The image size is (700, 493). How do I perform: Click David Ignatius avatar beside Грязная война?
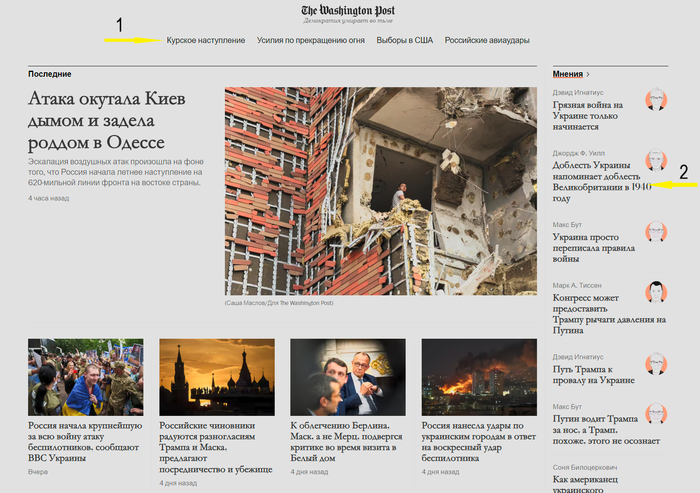(x=656, y=100)
